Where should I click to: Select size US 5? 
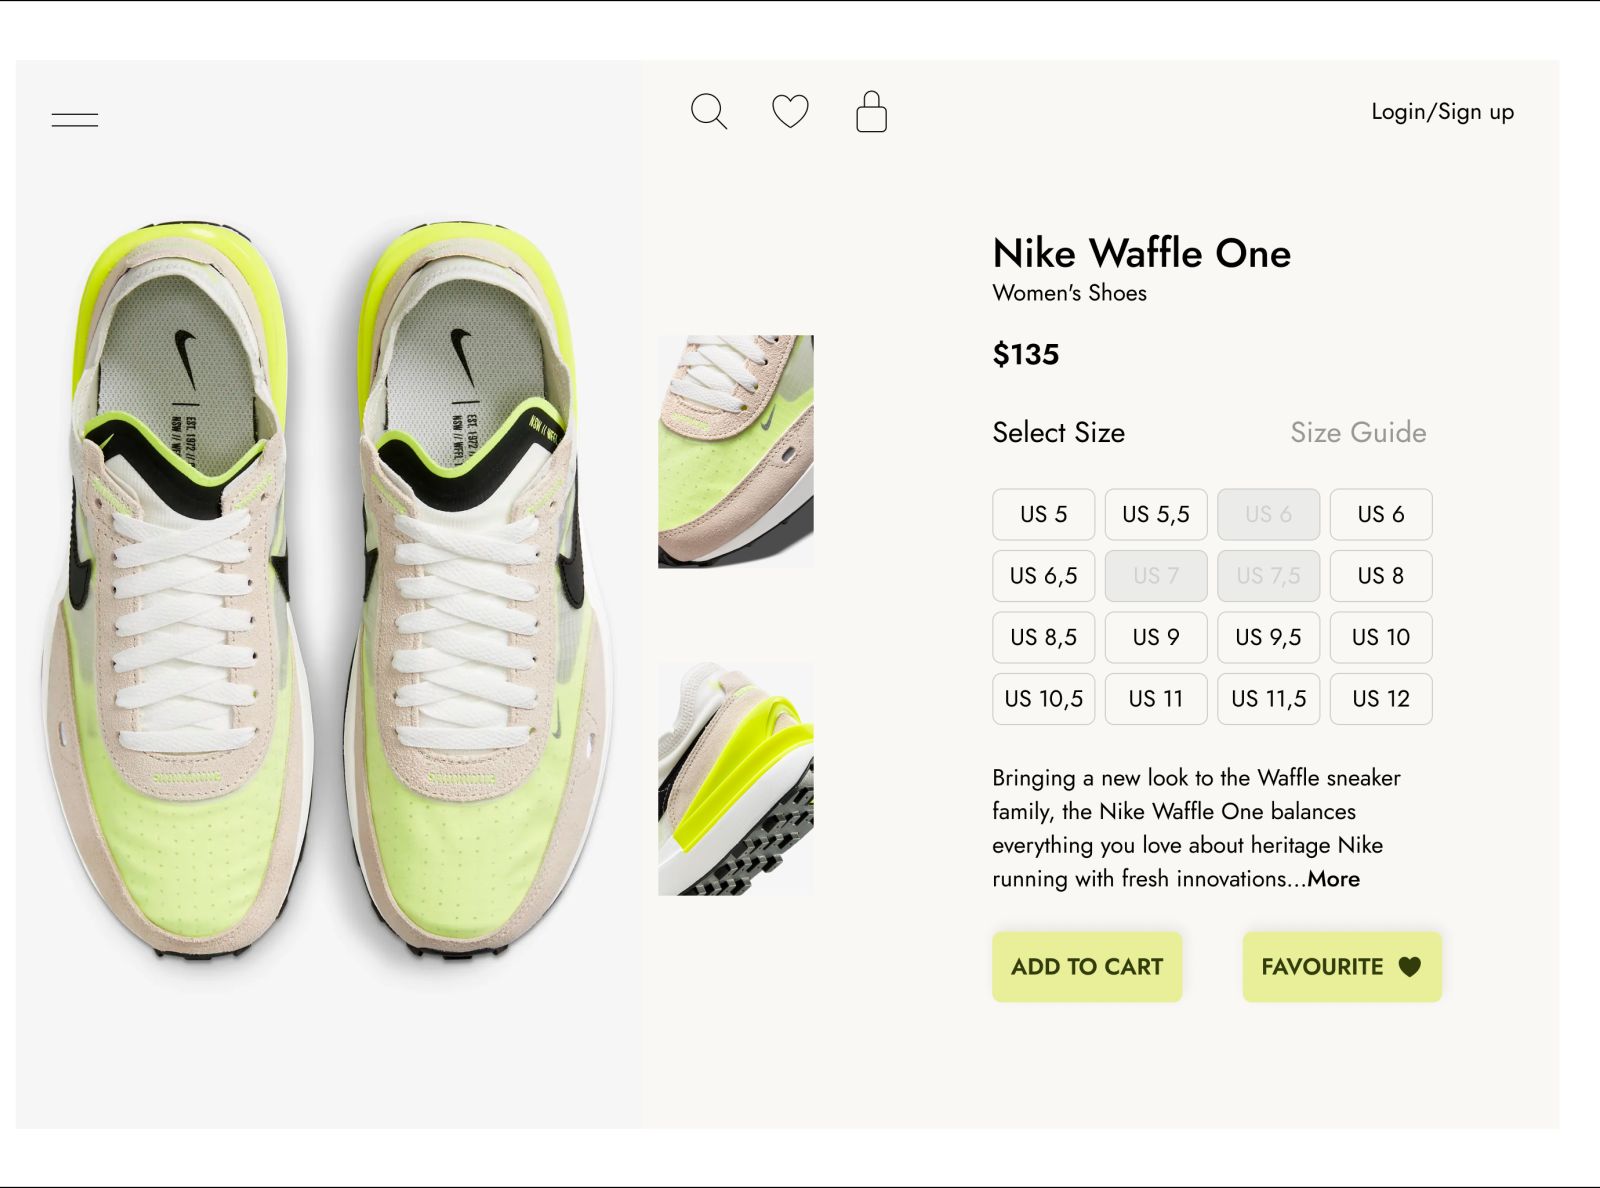click(1043, 514)
